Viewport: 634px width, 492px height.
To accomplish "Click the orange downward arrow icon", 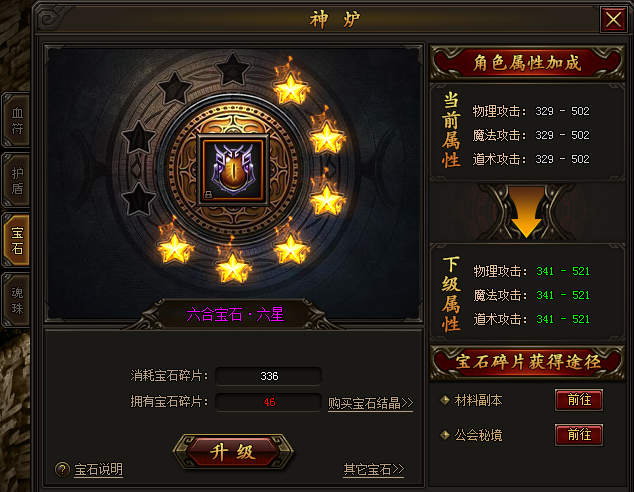I will (526, 211).
